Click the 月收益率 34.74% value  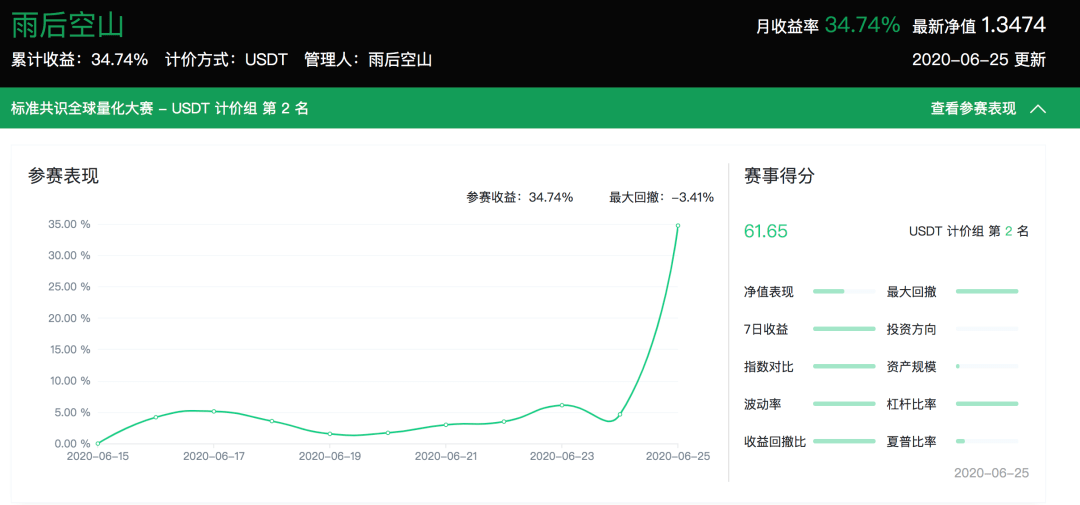[x=862, y=25]
